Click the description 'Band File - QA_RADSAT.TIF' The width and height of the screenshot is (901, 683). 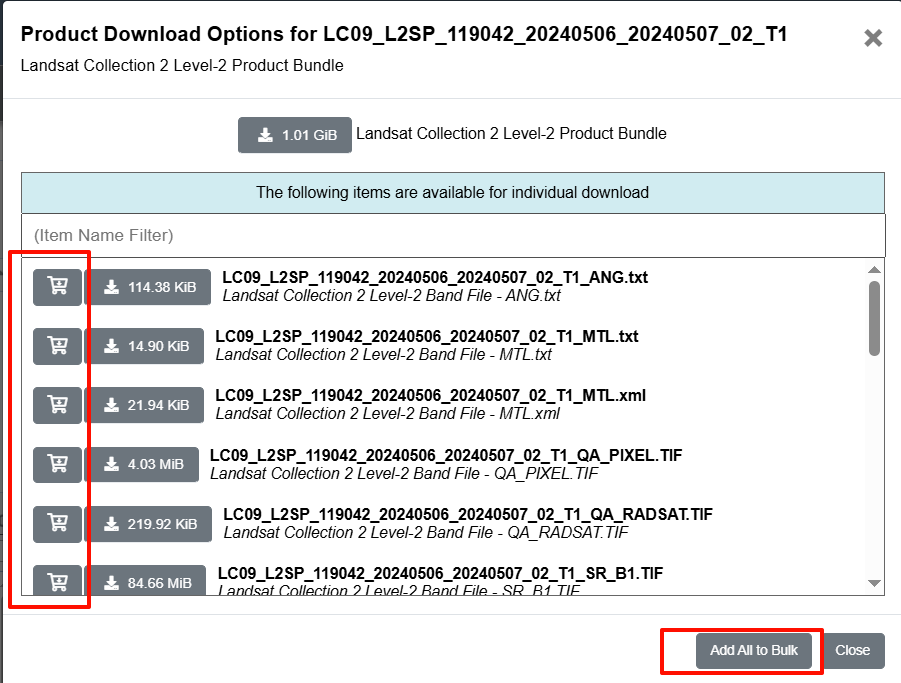426,533
